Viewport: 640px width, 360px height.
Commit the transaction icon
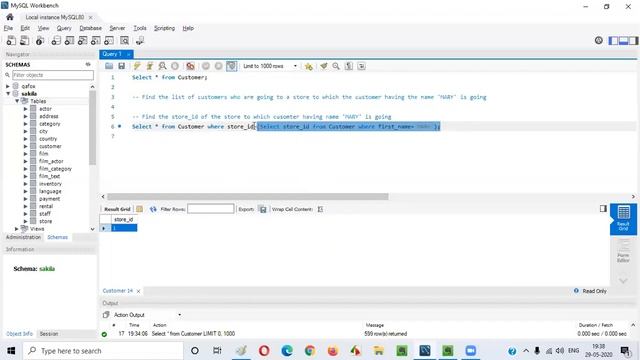(x=206, y=66)
